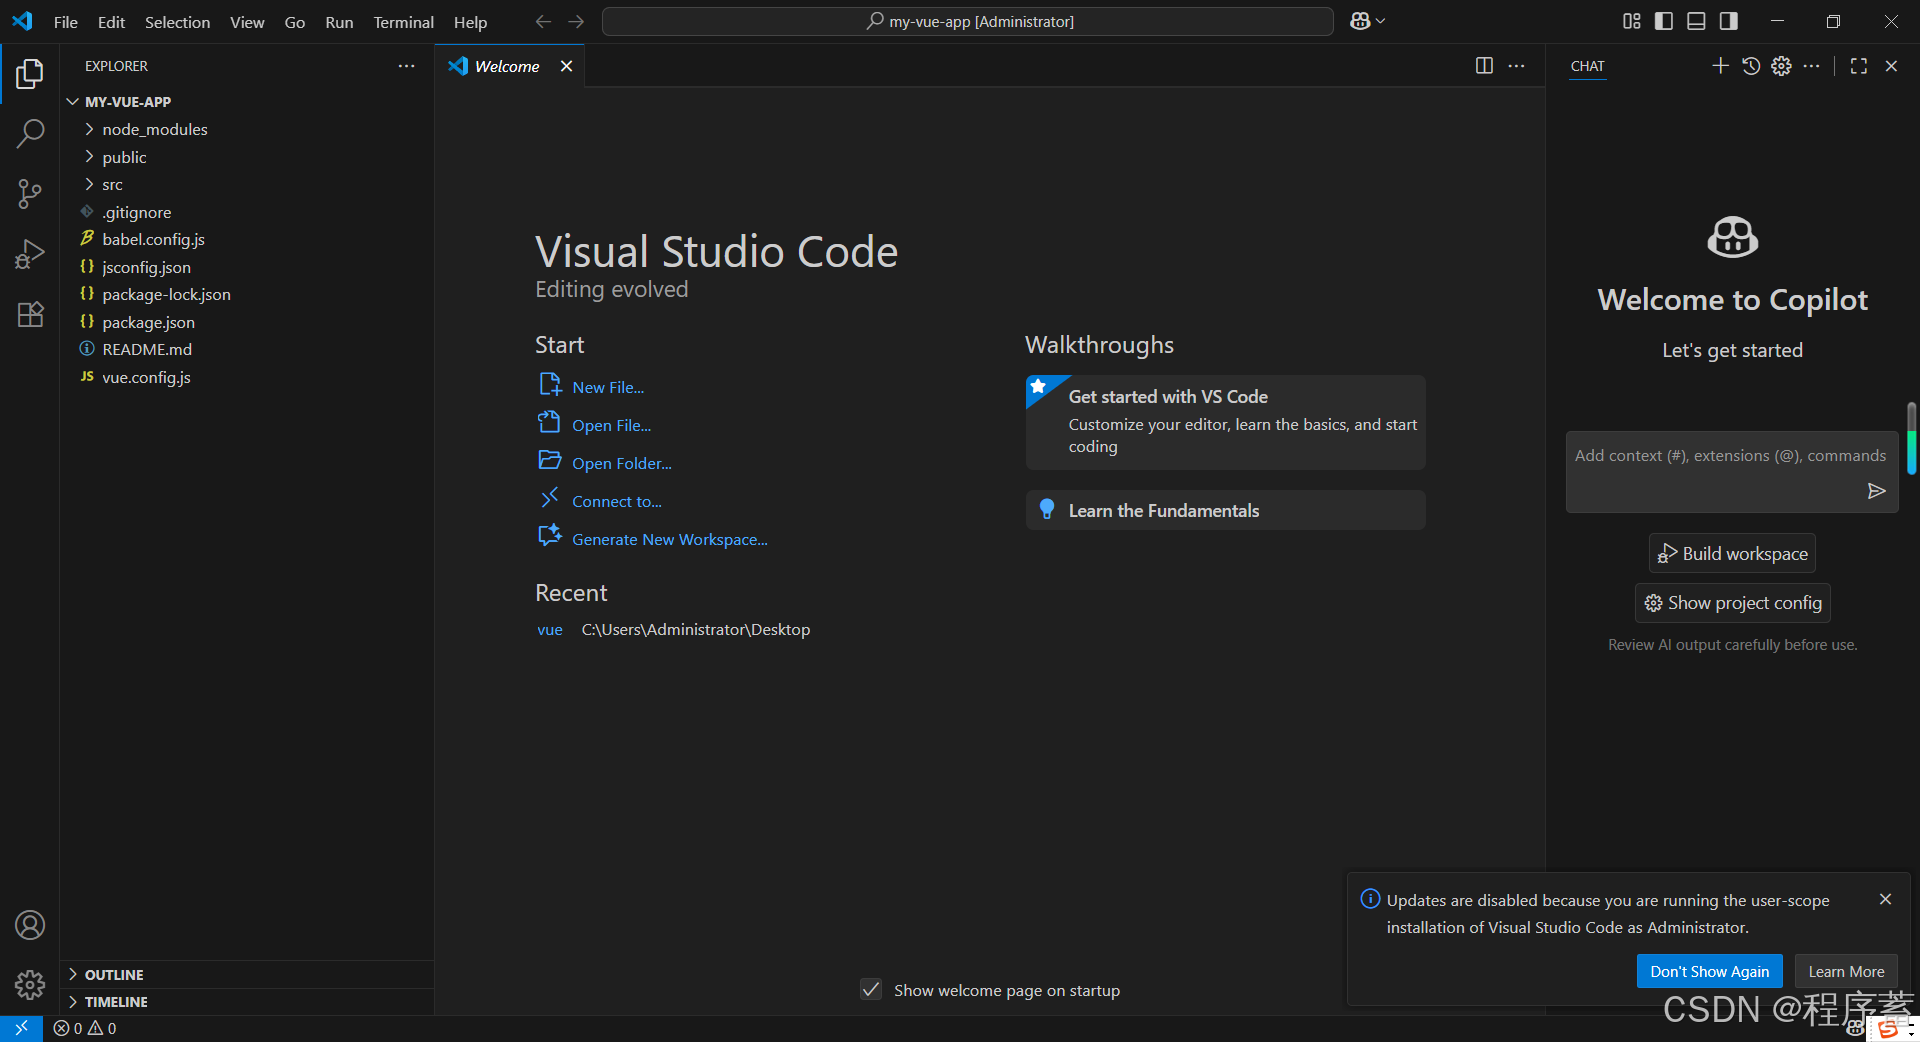This screenshot has width=1920, height=1042.
Task: Navigate back with the arrow button
Action: tap(543, 21)
